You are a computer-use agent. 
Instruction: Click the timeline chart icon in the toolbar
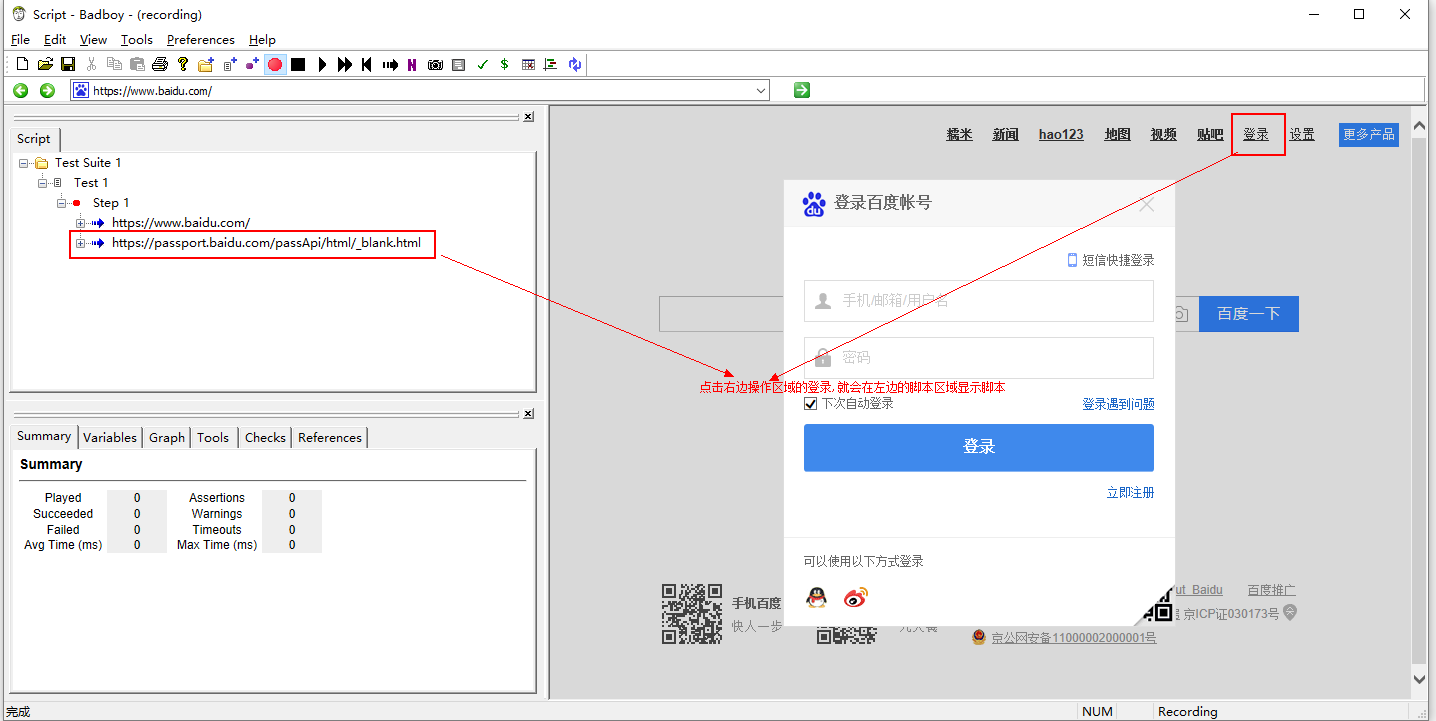click(x=551, y=64)
